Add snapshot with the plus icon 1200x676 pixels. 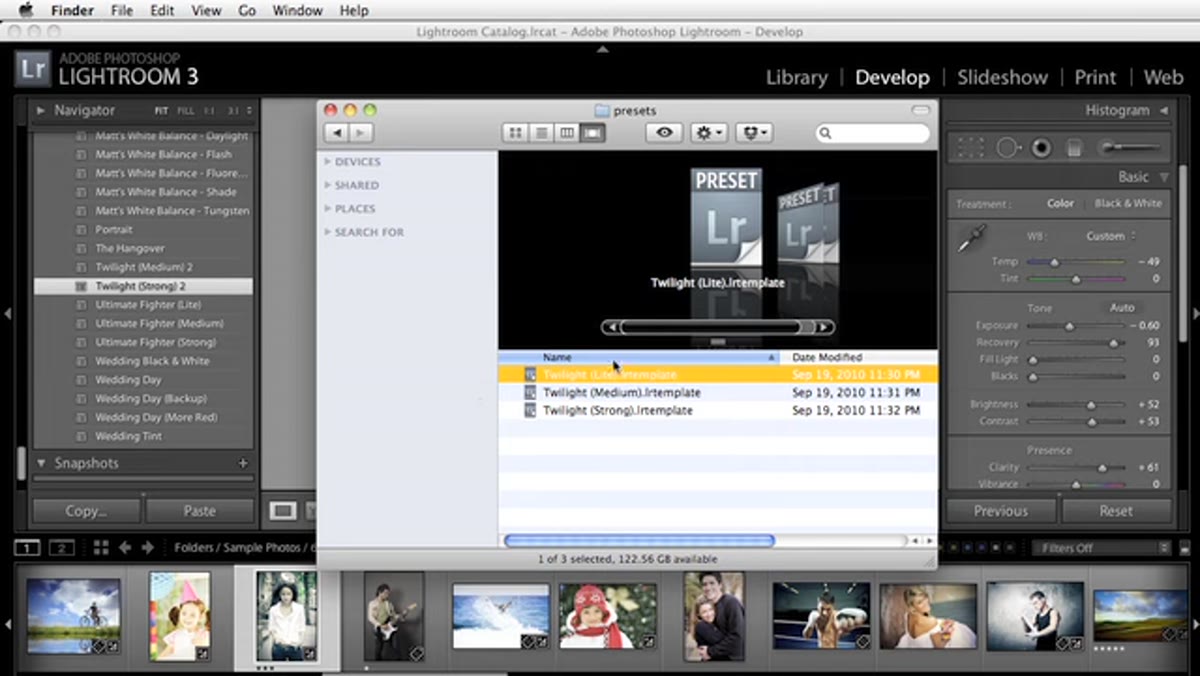pyautogui.click(x=242, y=463)
